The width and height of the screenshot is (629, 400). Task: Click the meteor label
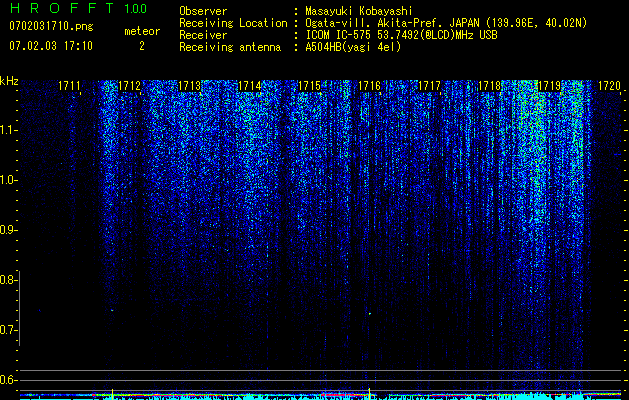[142, 31]
